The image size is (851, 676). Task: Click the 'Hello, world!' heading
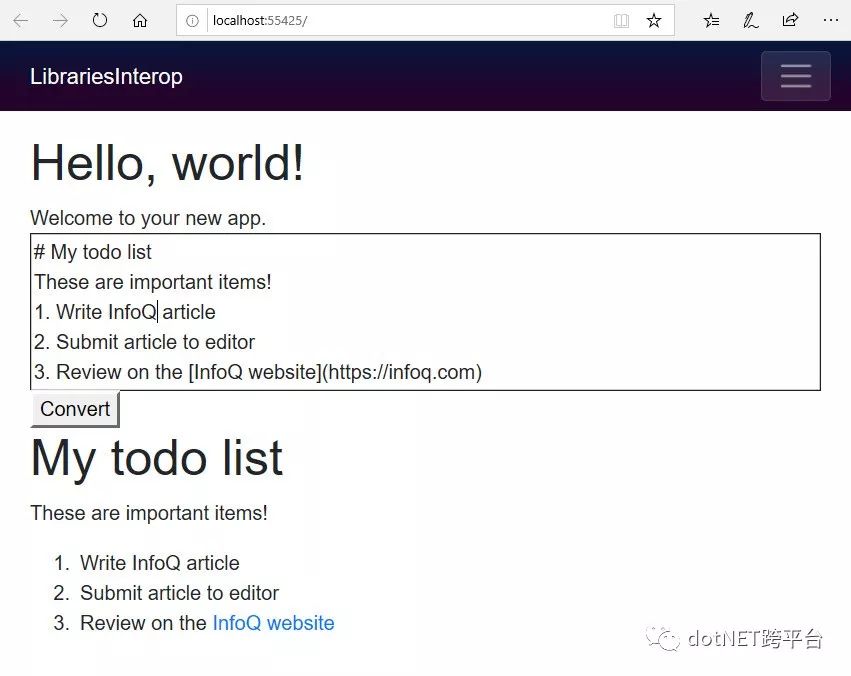pyautogui.click(x=167, y=163)
